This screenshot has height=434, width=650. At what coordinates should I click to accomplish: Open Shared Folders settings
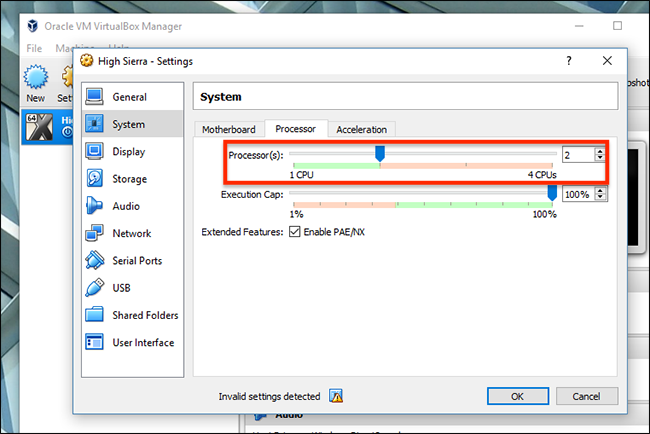coord(132,315)
